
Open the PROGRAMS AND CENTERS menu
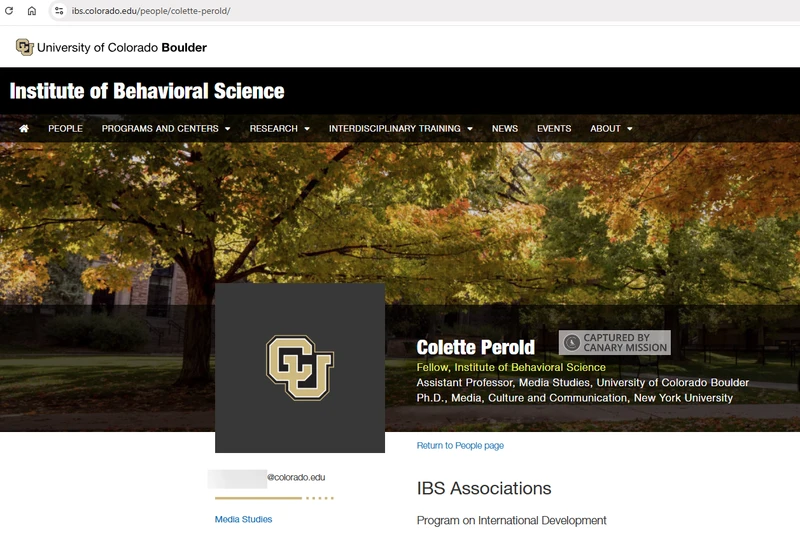pyautogui.click(x=160, y=129)
